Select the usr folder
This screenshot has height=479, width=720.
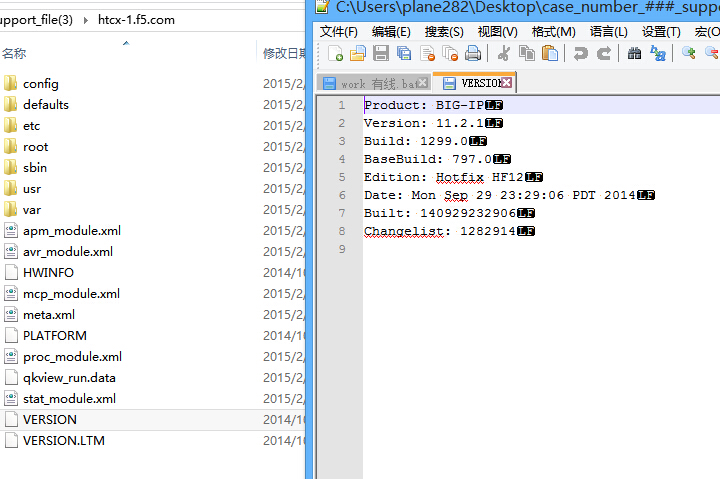(32, 189)
